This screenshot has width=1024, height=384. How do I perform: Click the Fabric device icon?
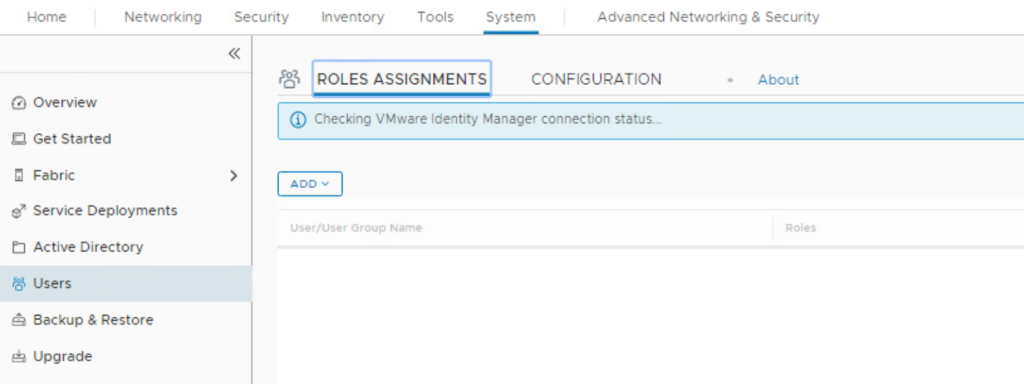[19, 176]
